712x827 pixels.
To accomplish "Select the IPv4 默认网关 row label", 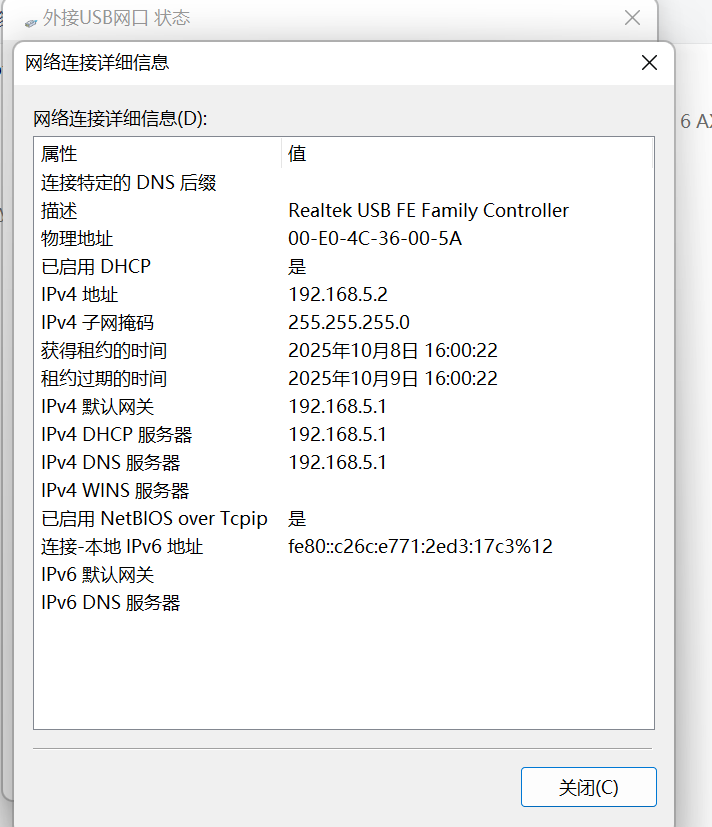I will pyautogui.click(x=98, y=406).
